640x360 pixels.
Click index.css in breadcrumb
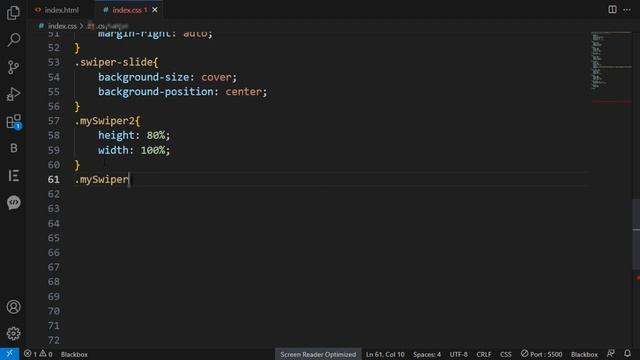pos(62,26)
